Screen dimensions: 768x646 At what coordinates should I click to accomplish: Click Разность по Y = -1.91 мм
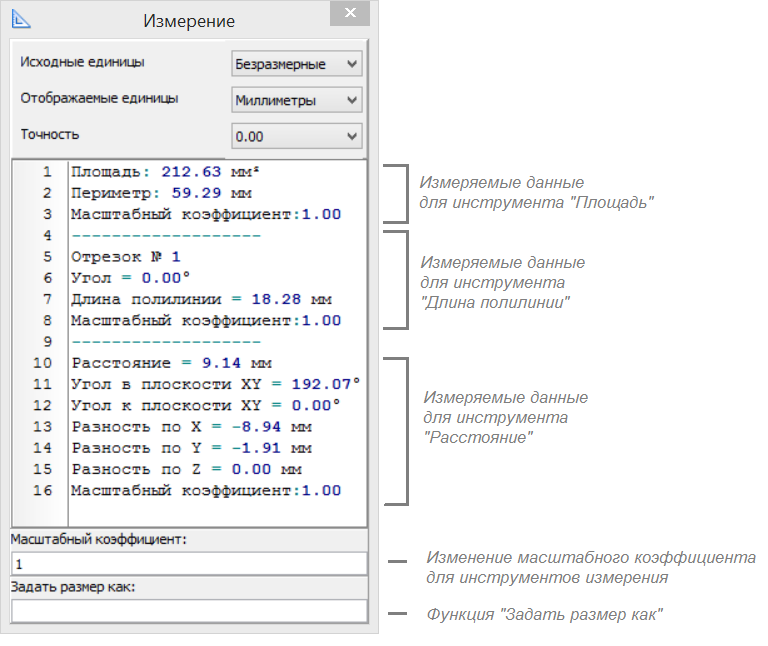pos(192,448)
